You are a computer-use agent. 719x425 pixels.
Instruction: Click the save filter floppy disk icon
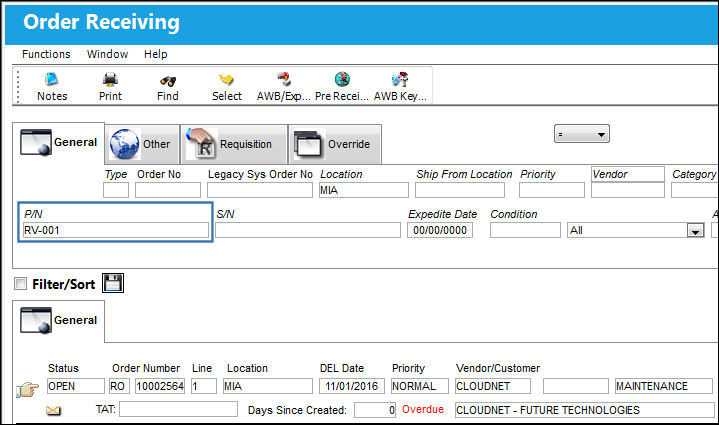(113, 283)
